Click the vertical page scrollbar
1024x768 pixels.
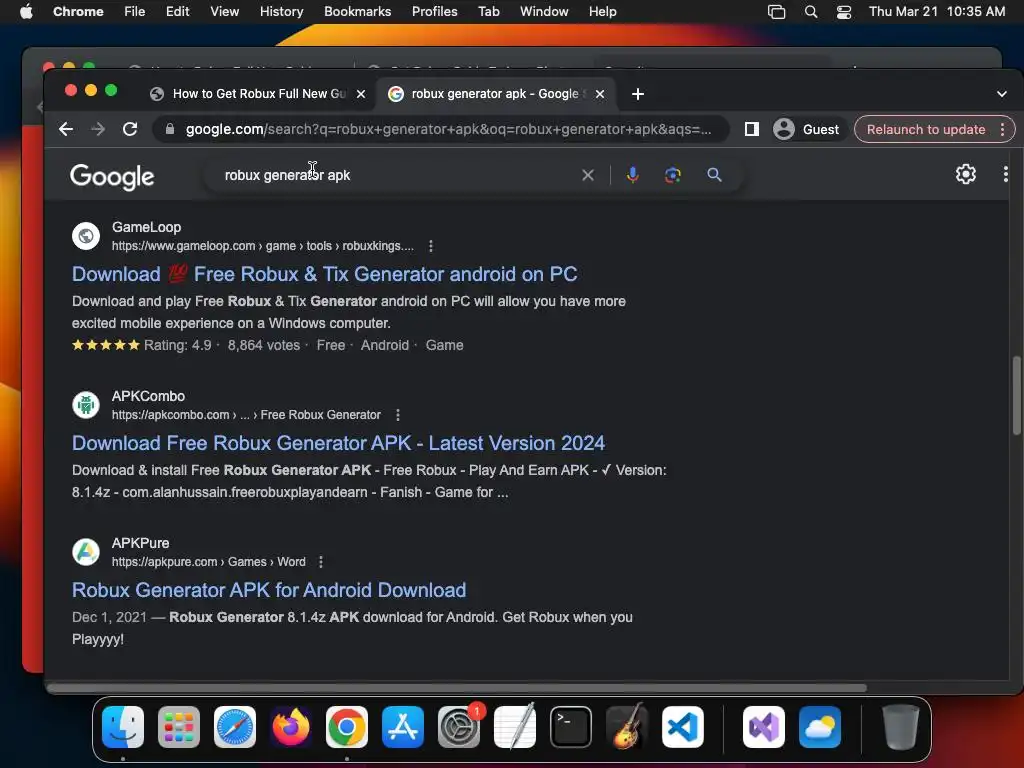coord(1016,395)
